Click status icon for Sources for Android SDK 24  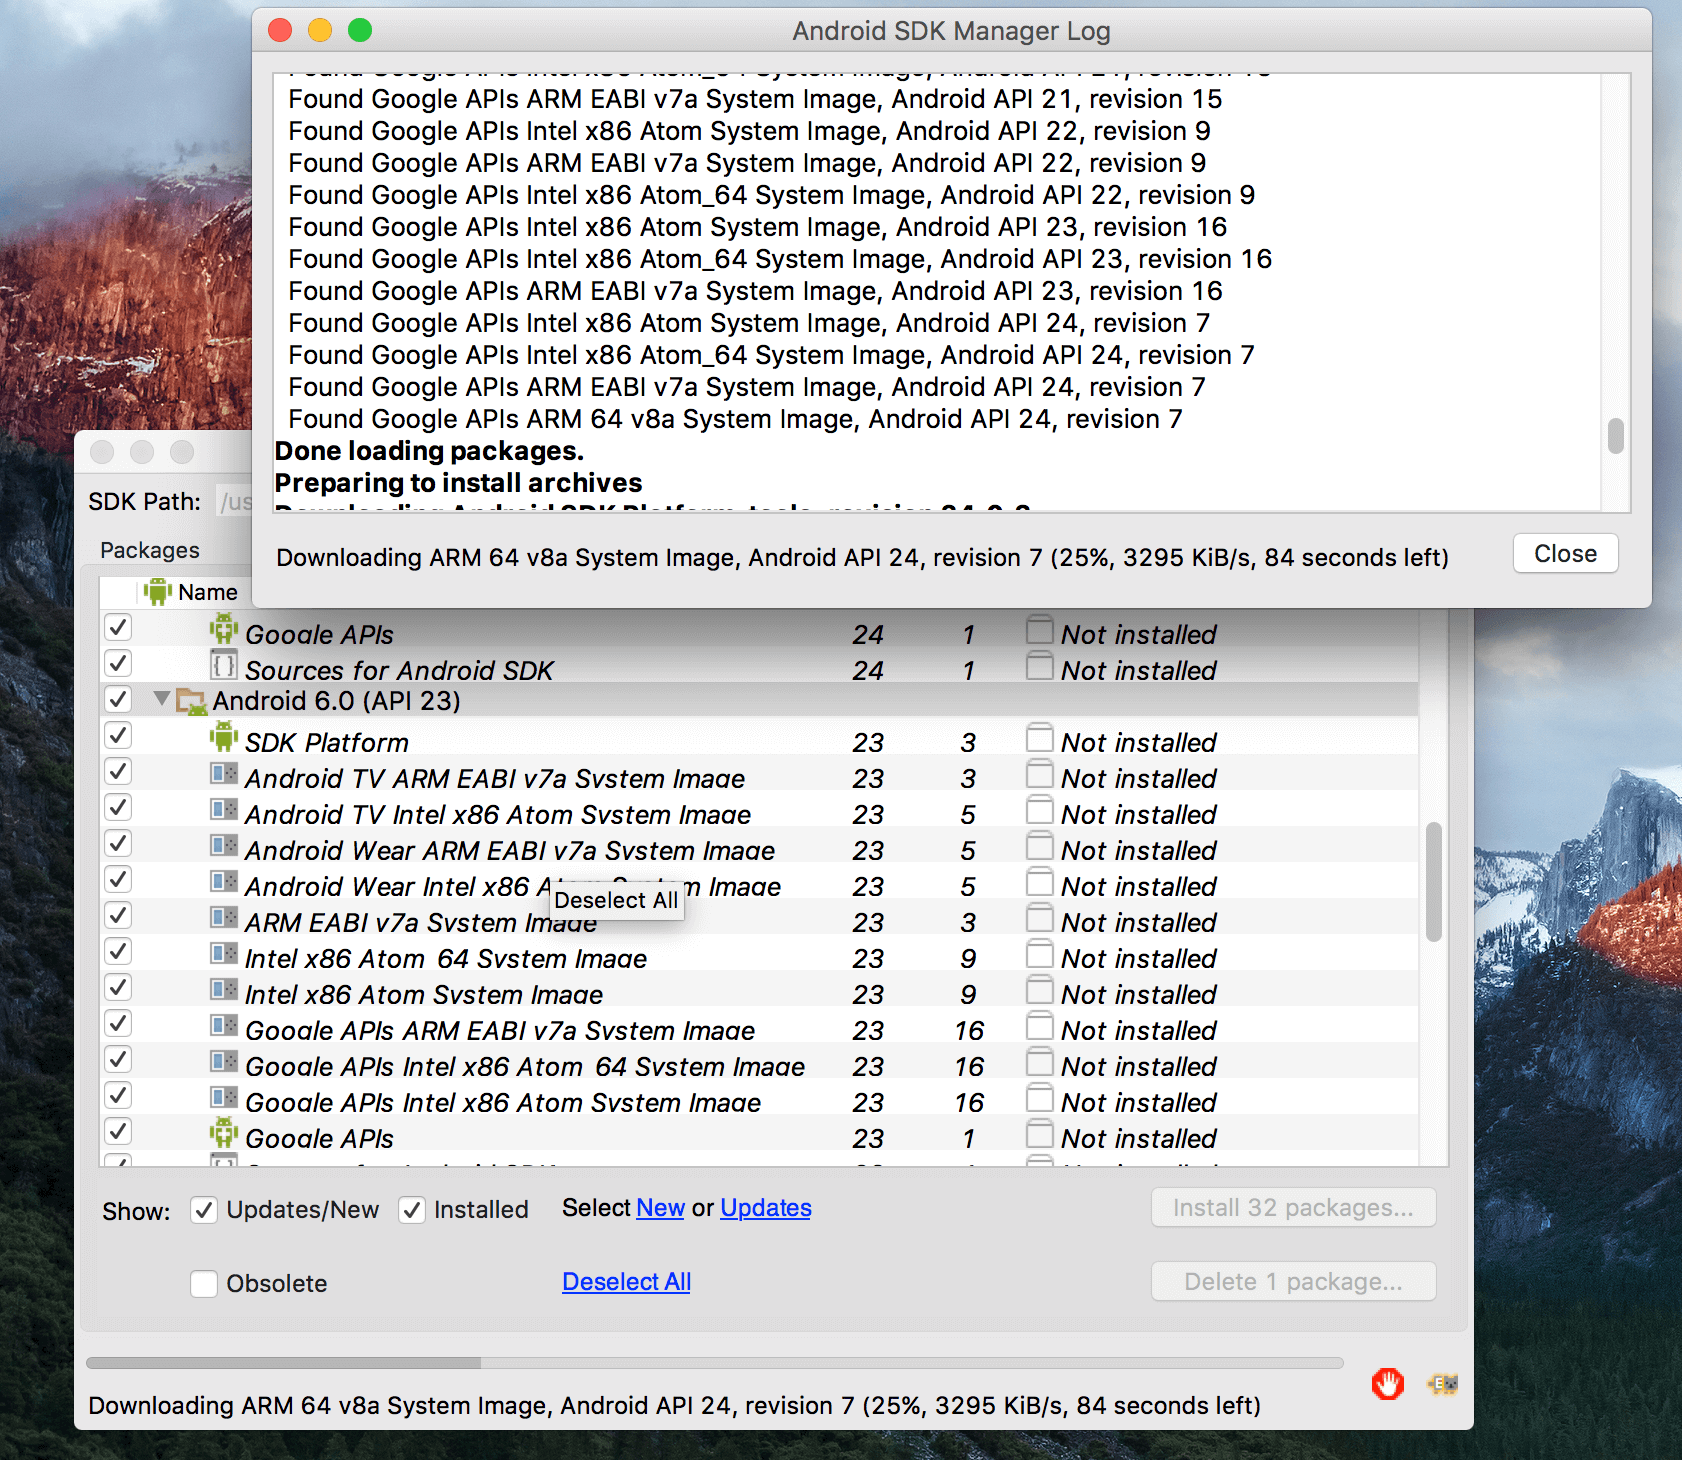coord(1040,666)
